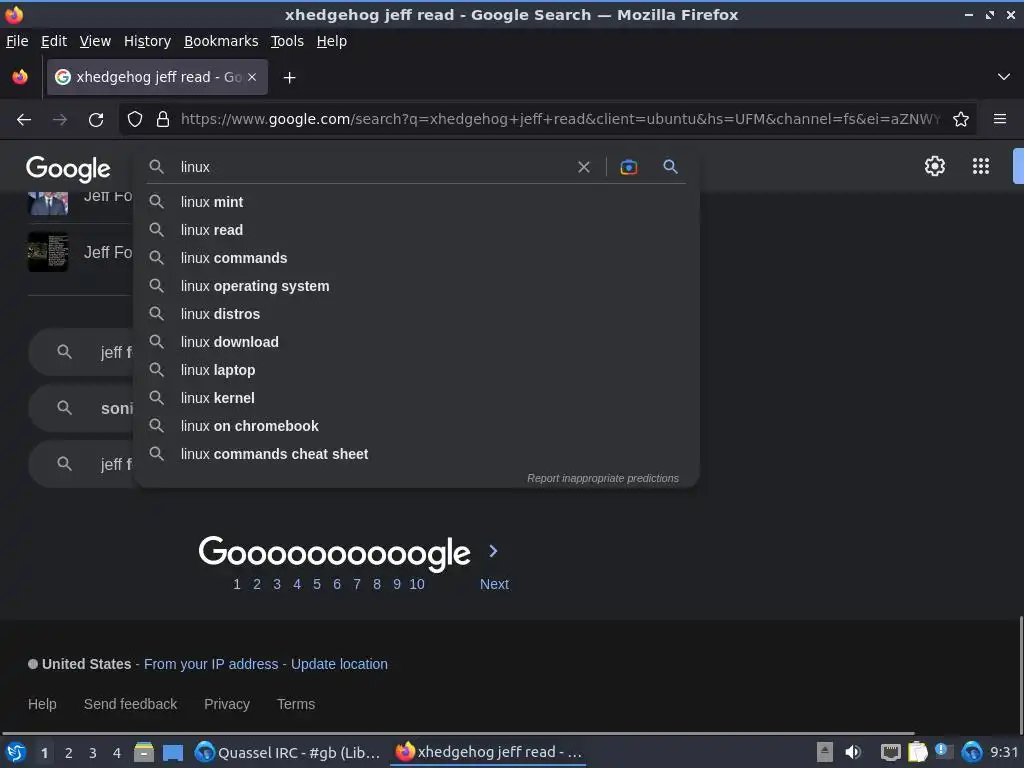1024x768 pixels.
Task: Open the footer Help link
Action: [x=42, y=704]
